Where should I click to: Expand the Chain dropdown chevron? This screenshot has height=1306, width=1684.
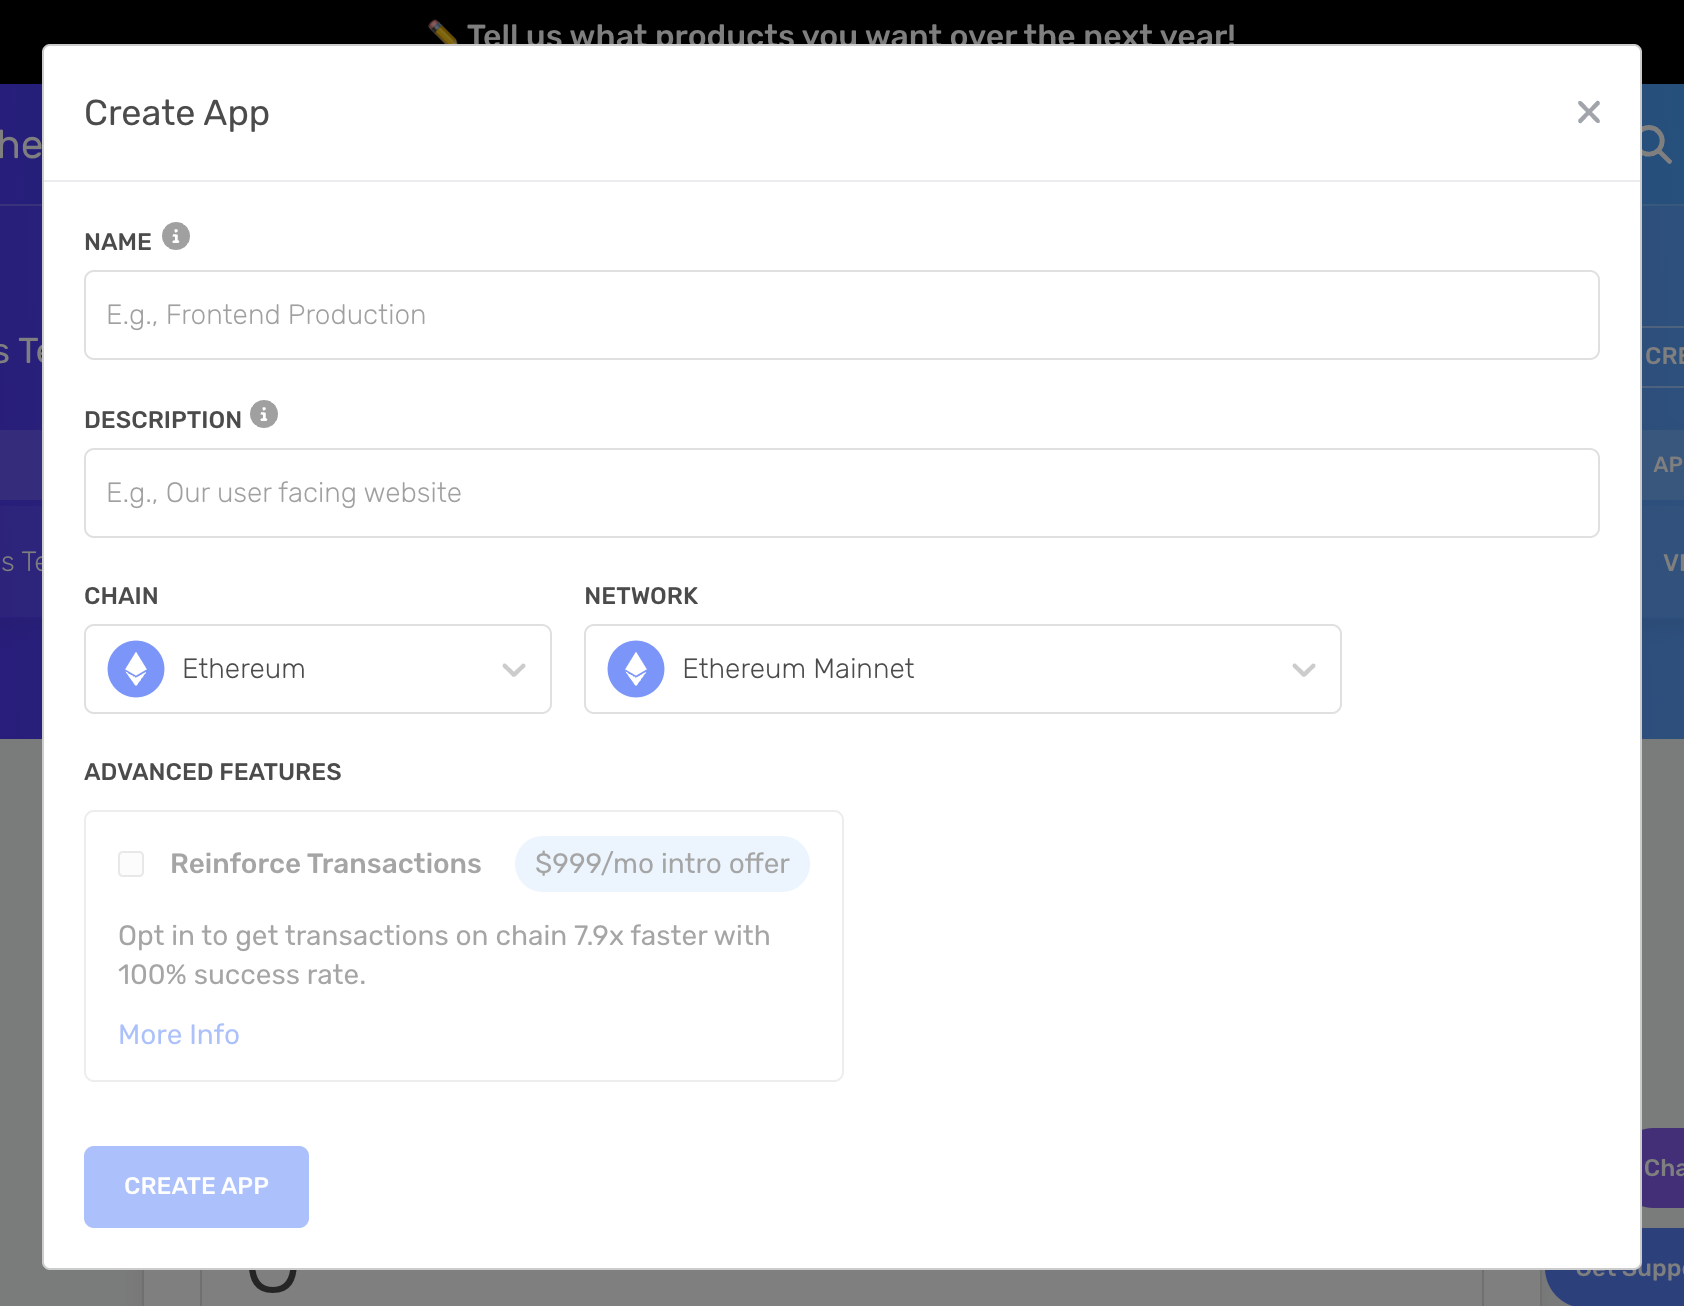click(514, 670)
